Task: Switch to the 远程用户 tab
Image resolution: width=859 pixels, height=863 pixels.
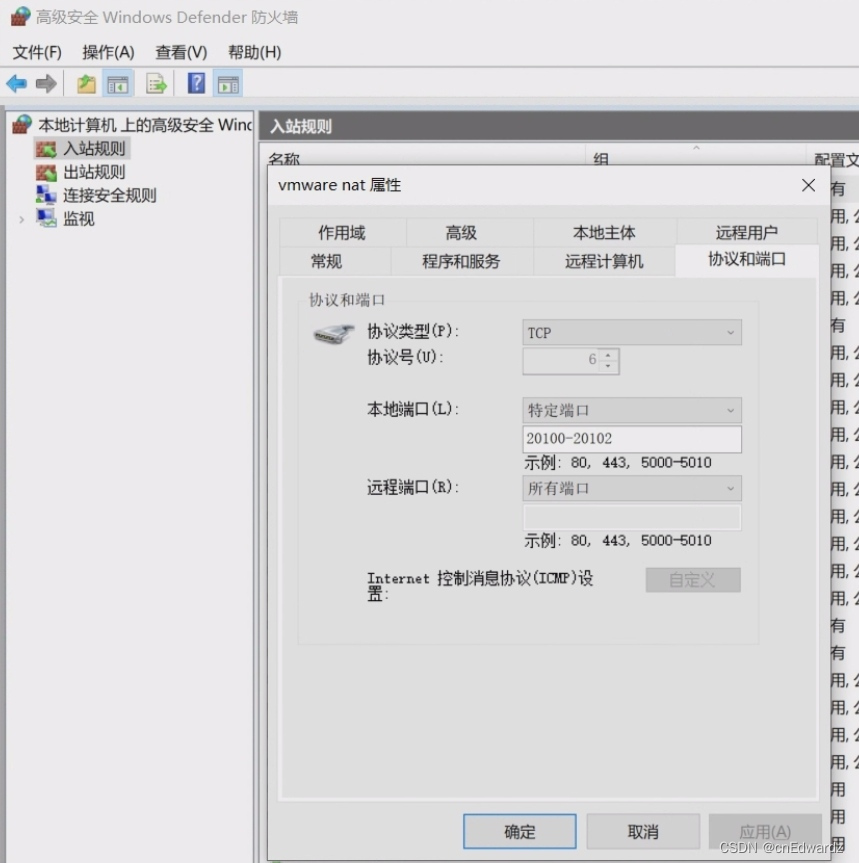Action: pos(747,232)
